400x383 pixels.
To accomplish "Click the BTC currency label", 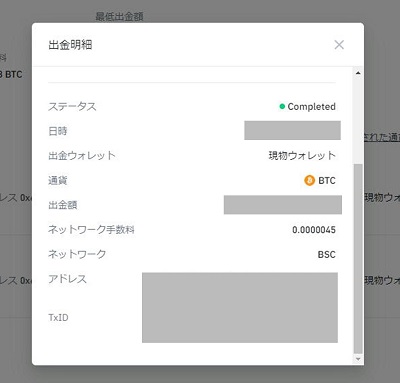I will point(327,180).
